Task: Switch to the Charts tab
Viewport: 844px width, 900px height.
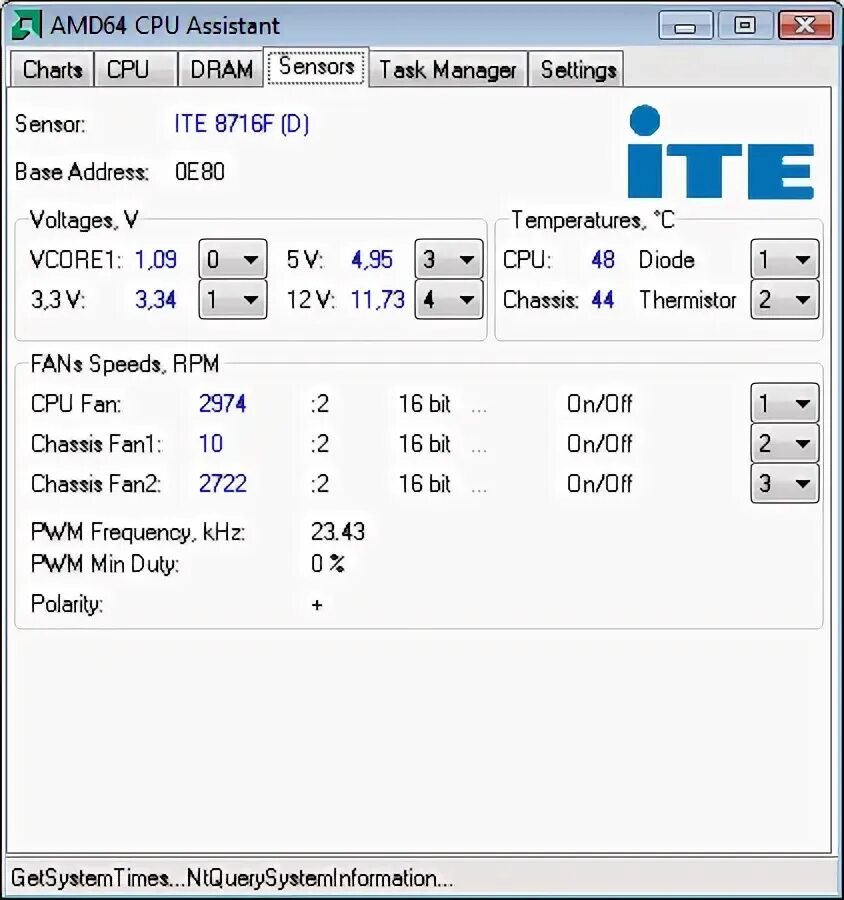Action: 52,69
